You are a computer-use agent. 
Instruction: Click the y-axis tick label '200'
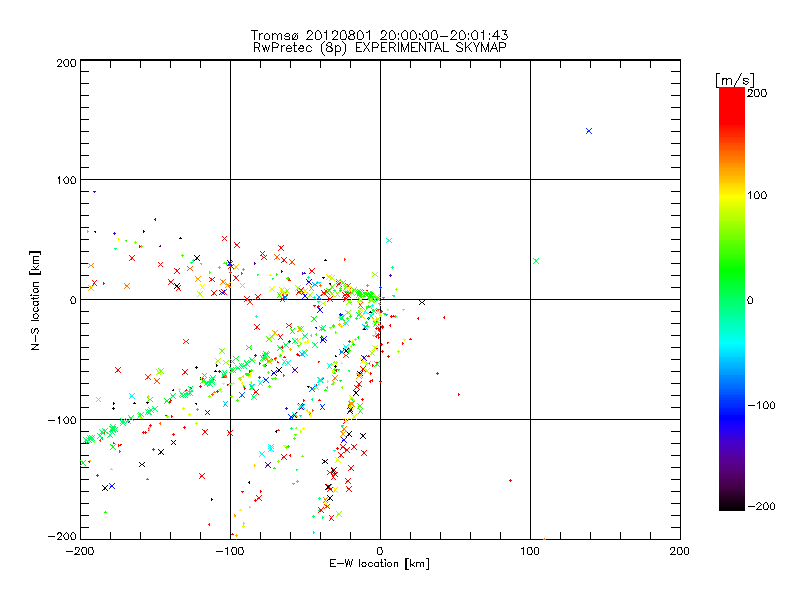click(66, 63)
